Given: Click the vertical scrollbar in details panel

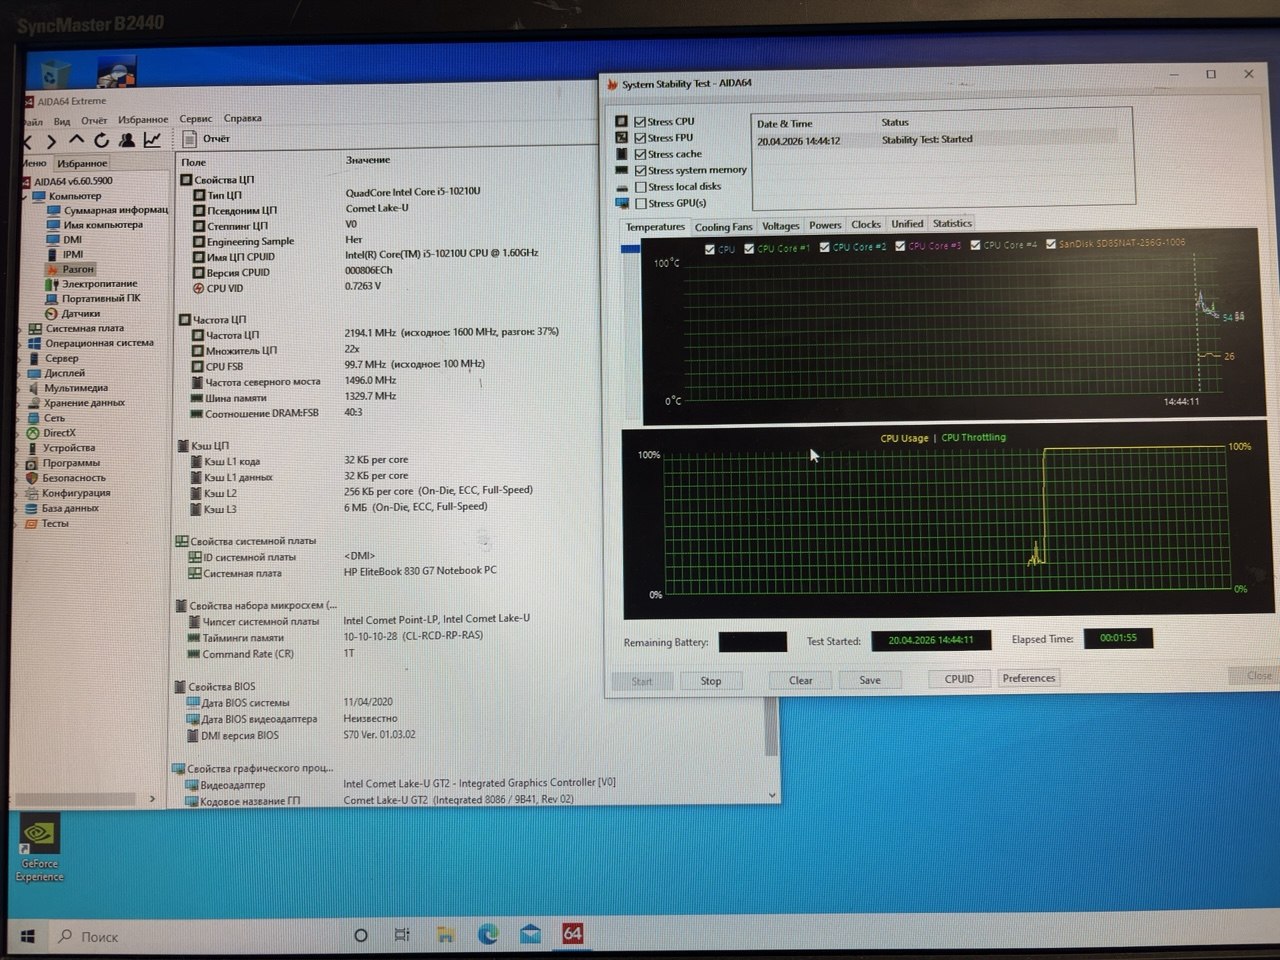Looking at the screenshot, I should coord(770,720).
